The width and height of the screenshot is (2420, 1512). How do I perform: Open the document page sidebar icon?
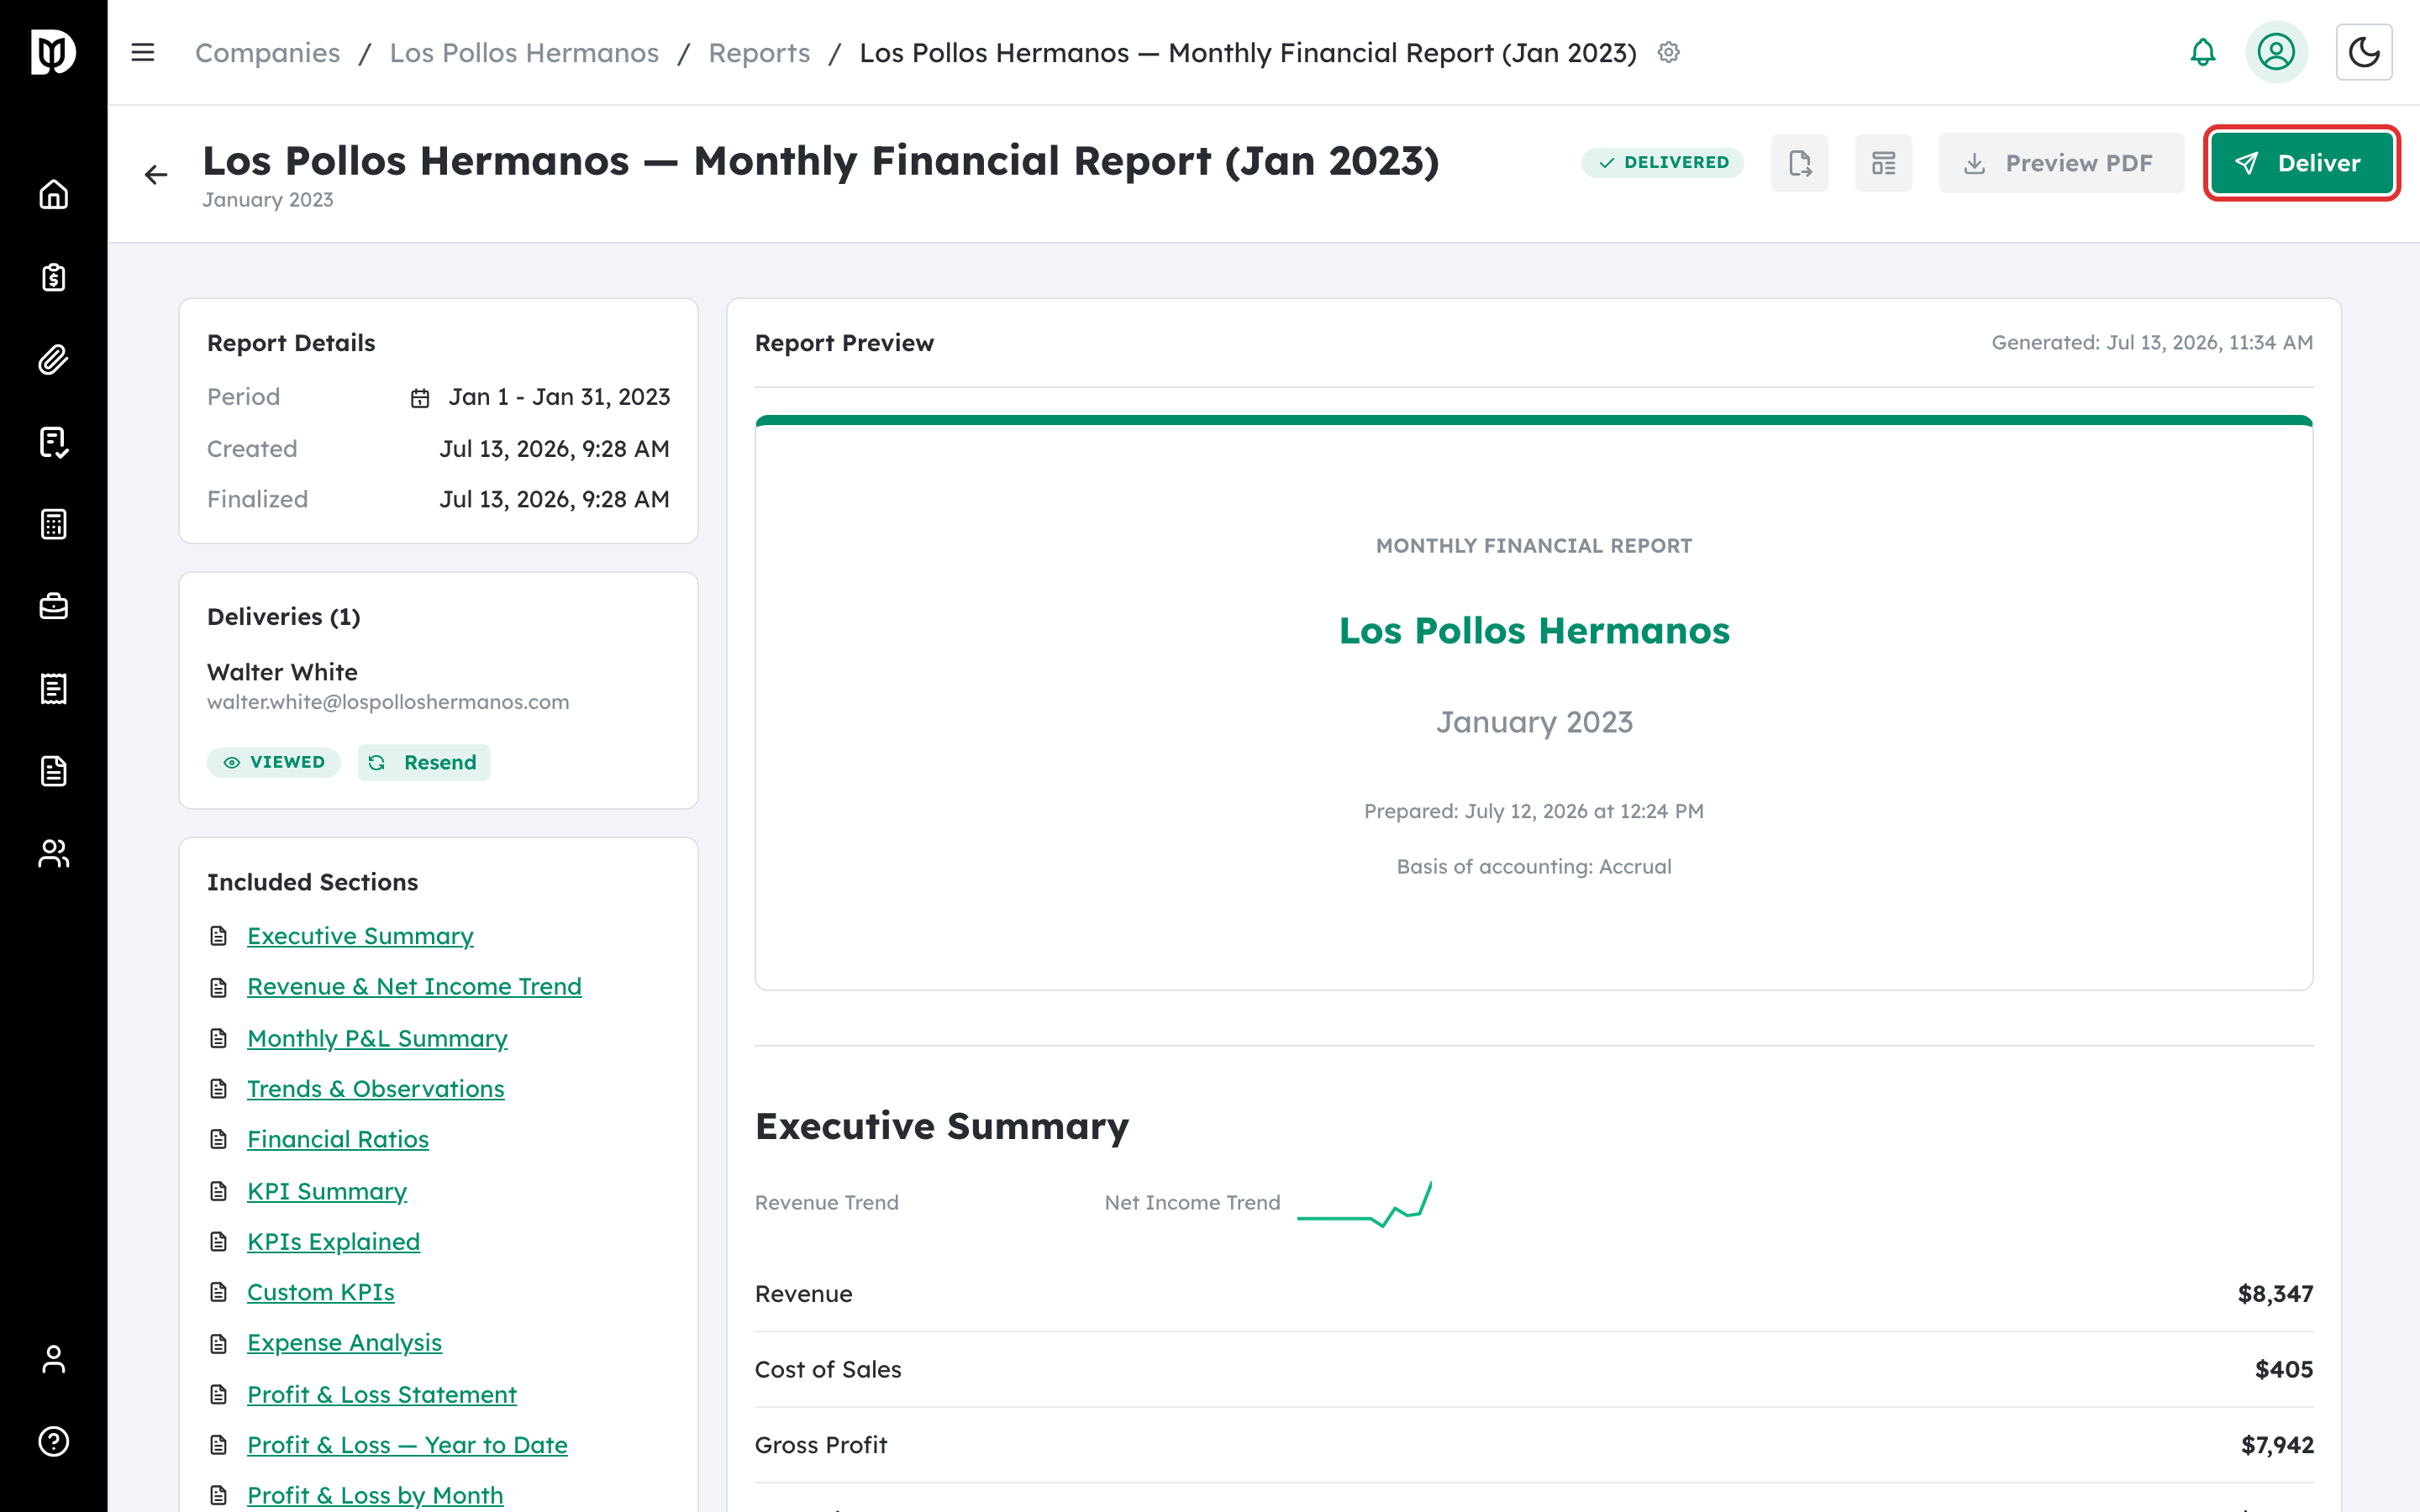coord(53,771)
